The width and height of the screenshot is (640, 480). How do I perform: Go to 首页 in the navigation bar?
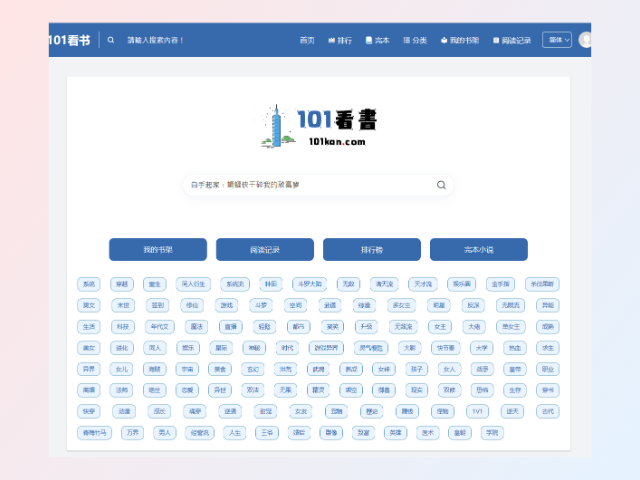pos(307,40)
